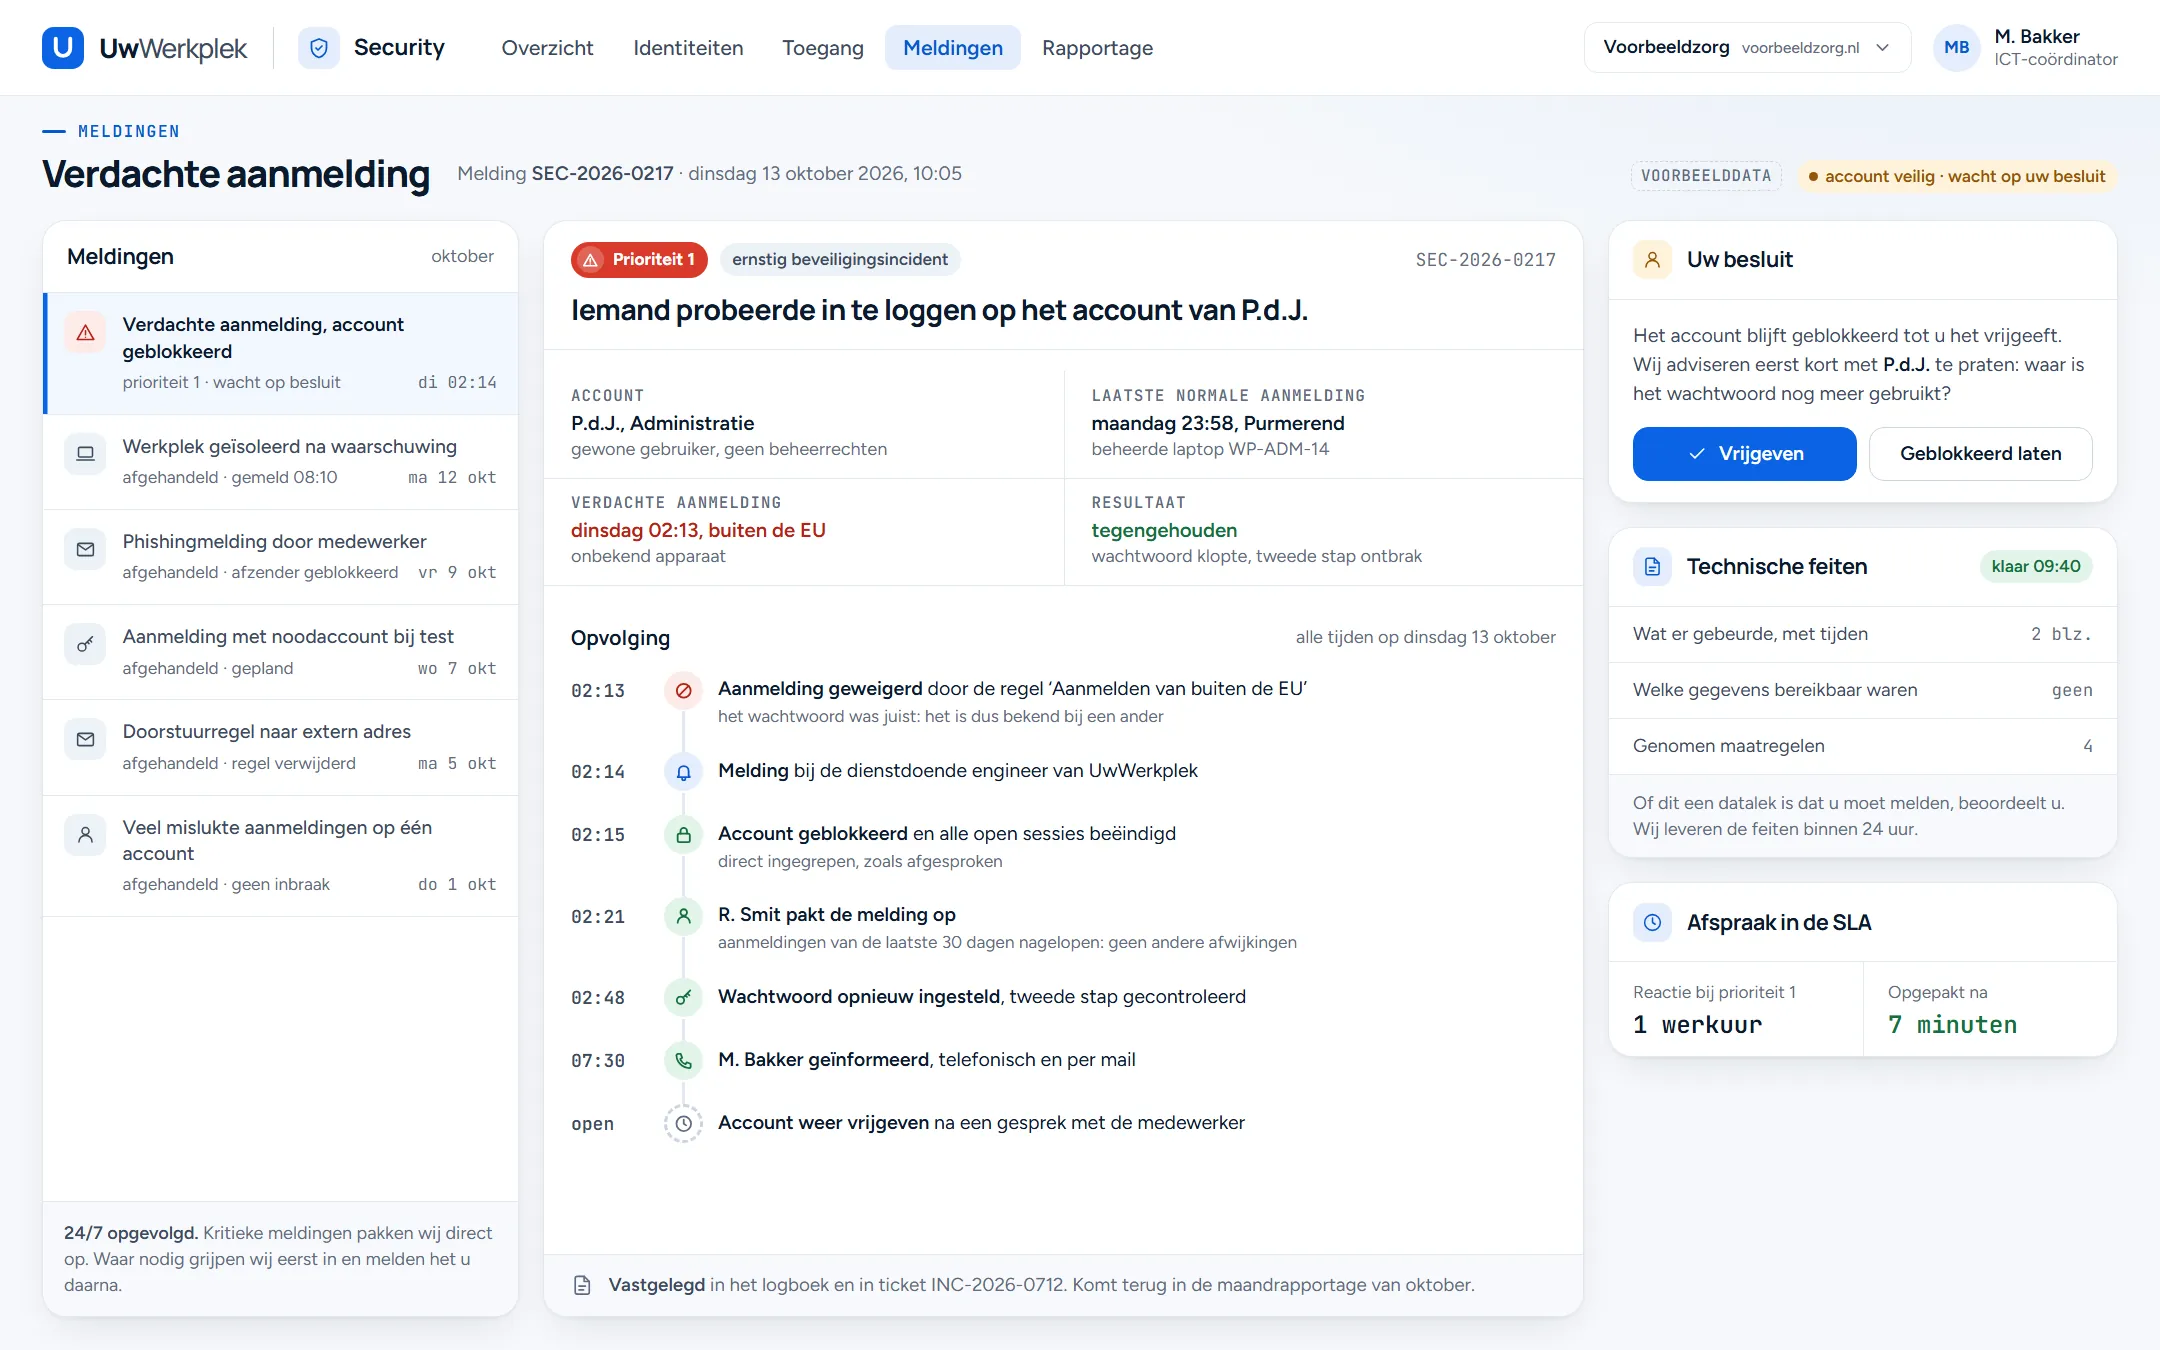This screenshot has width=2160, height=1350.
Task: Open row 'Welke gegevens bereikbaar waren'
Action: pyautogui.click(x=1862, y=690)
